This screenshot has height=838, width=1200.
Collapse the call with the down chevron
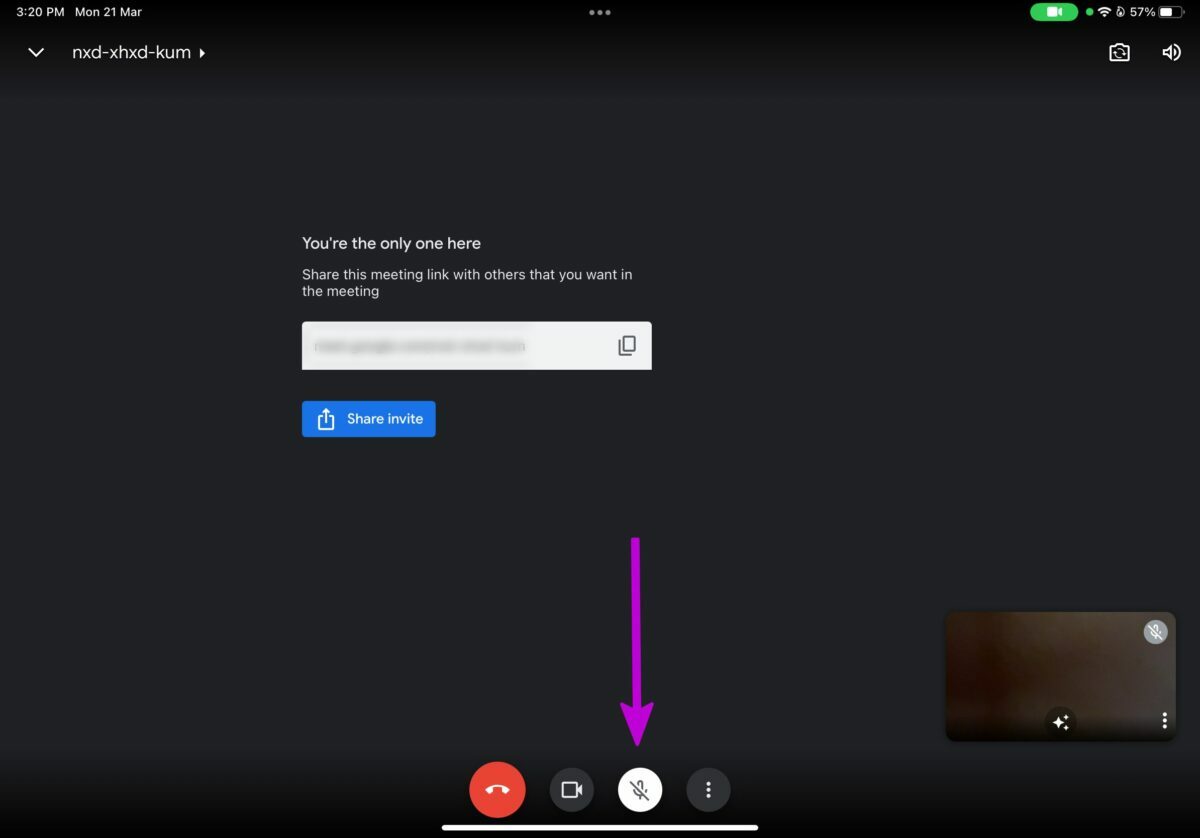click(36, 53)
